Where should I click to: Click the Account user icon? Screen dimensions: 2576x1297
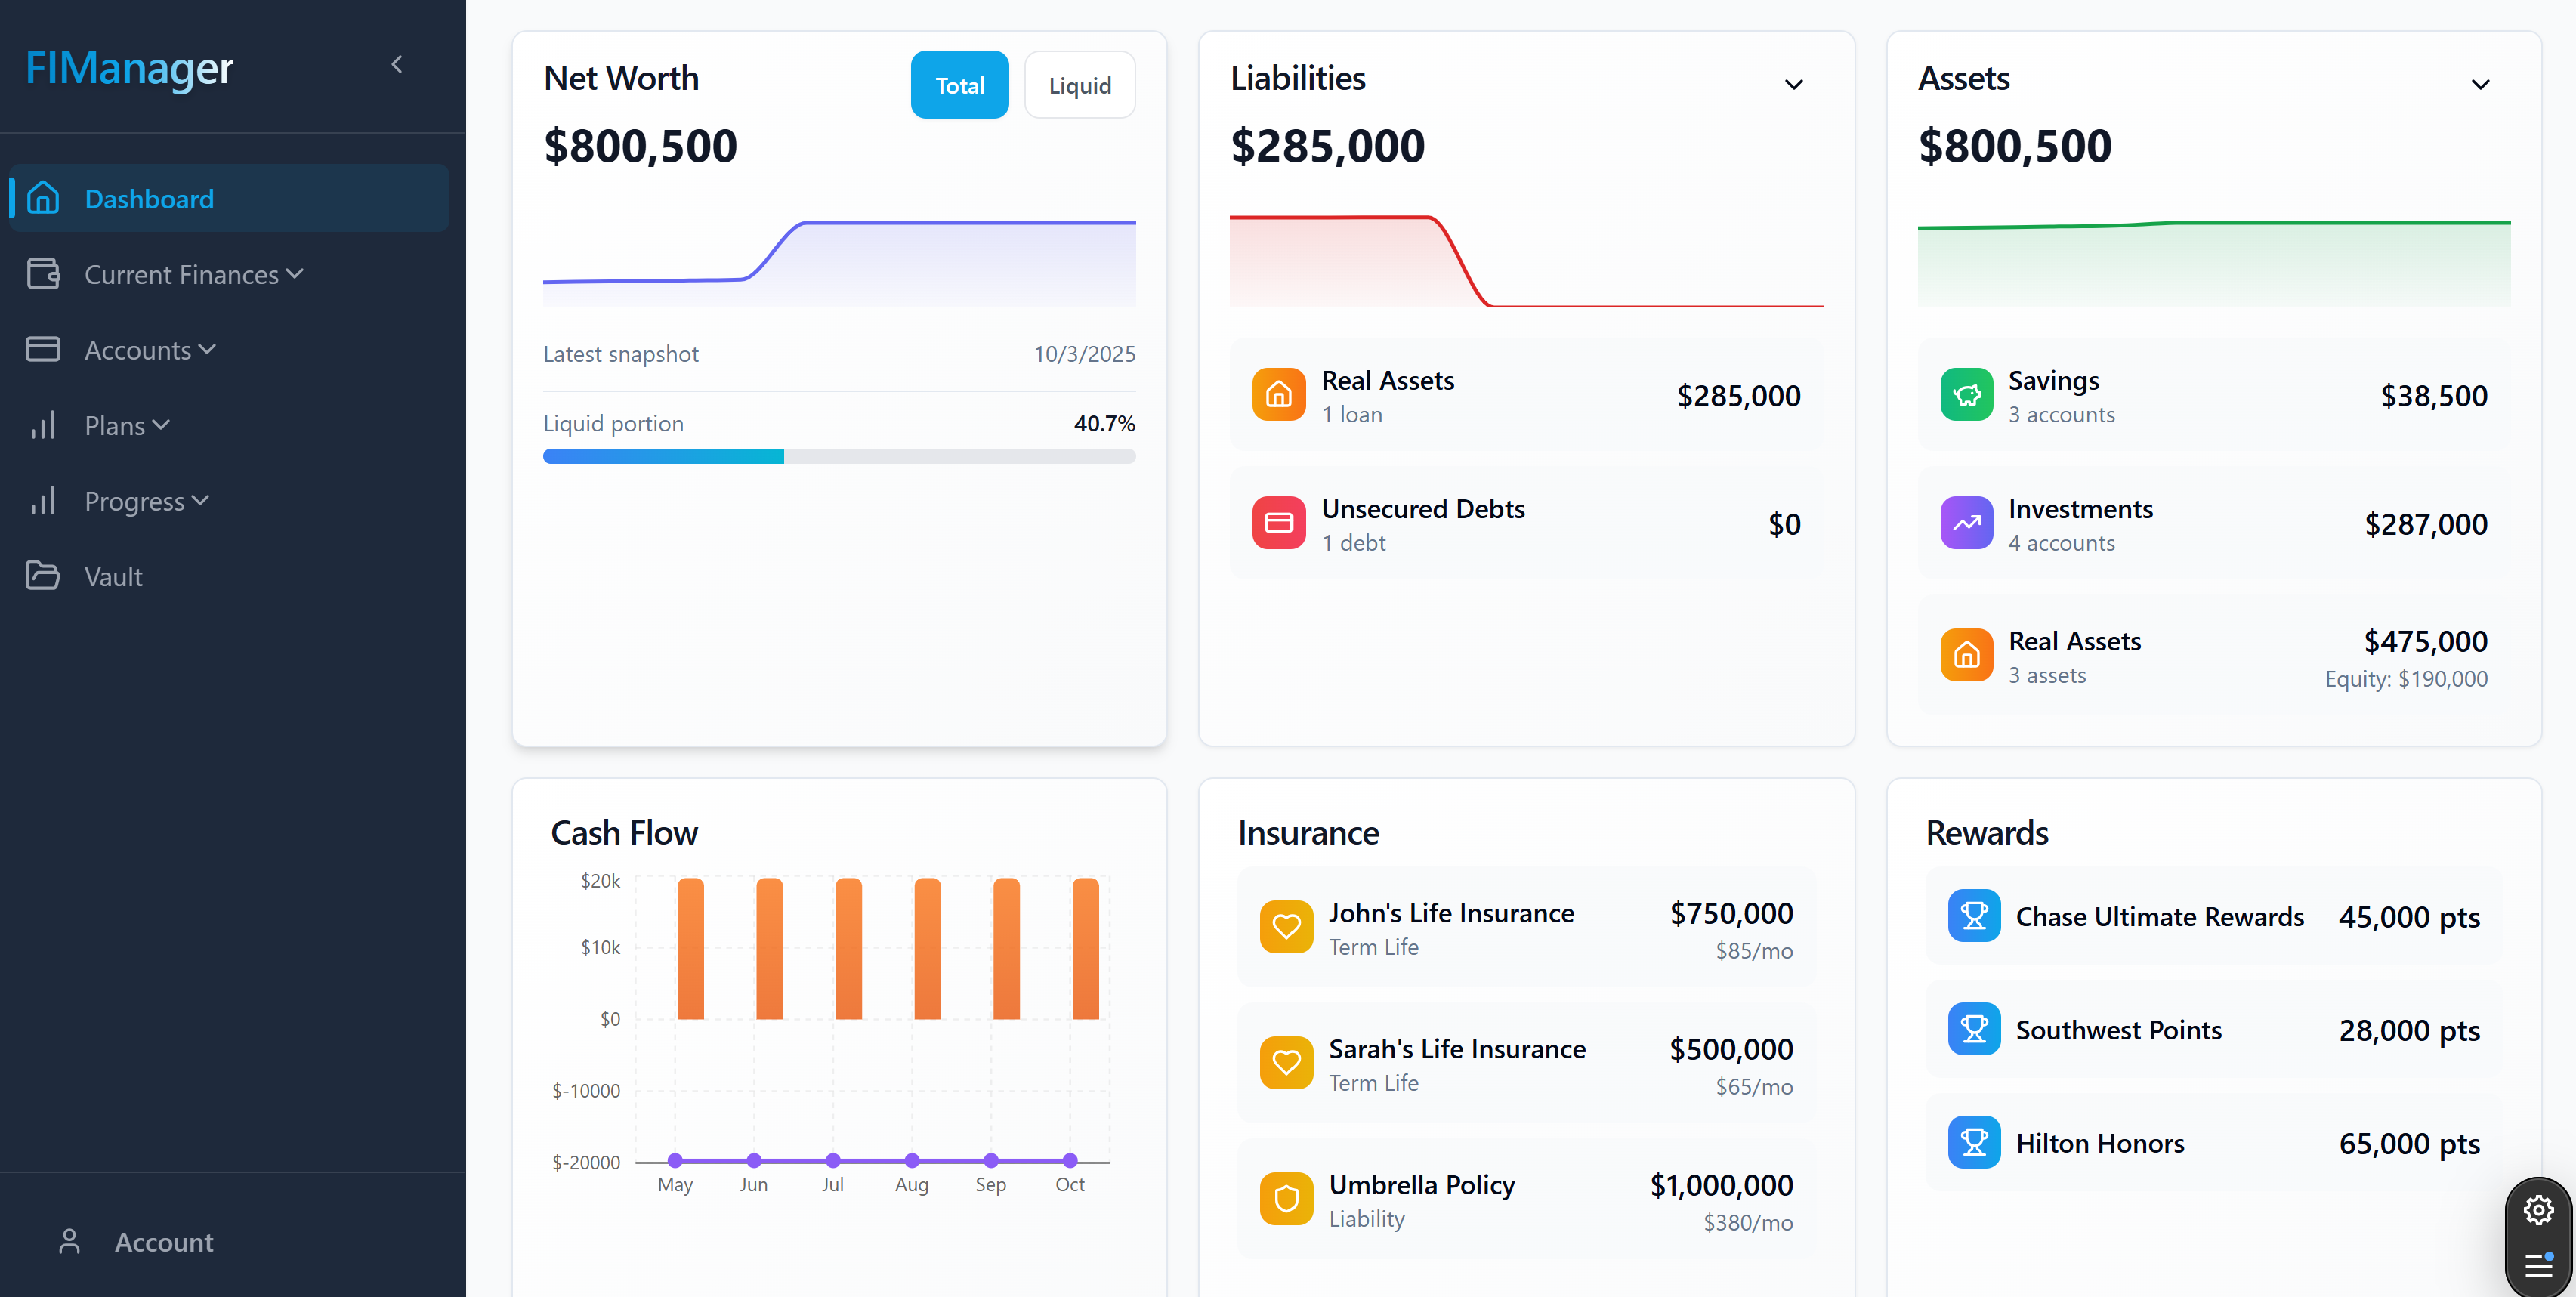click(69, 1241)
